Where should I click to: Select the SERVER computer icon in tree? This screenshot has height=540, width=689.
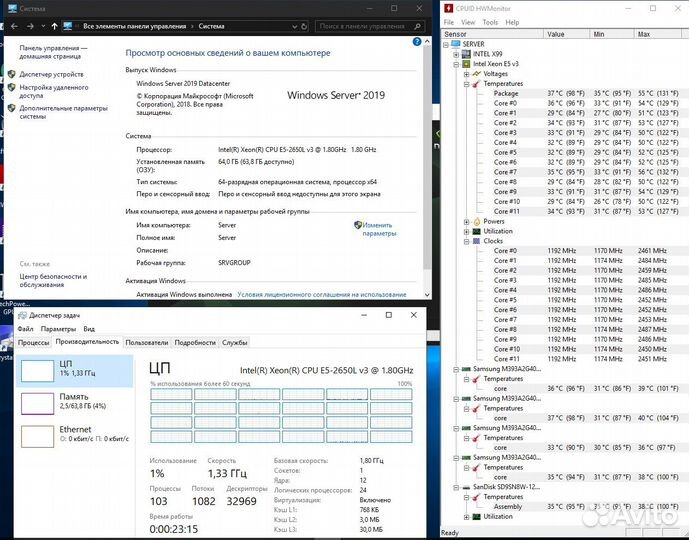455,44
